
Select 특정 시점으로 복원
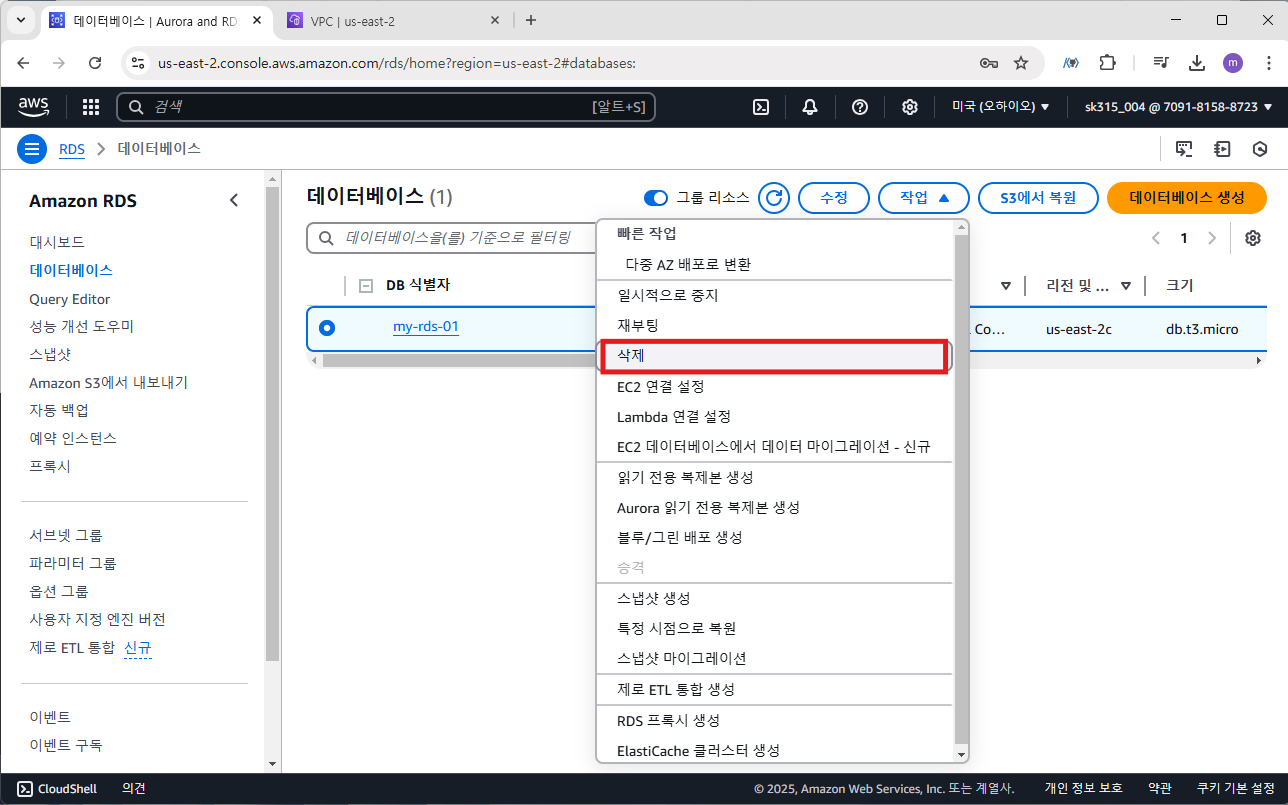776,628
